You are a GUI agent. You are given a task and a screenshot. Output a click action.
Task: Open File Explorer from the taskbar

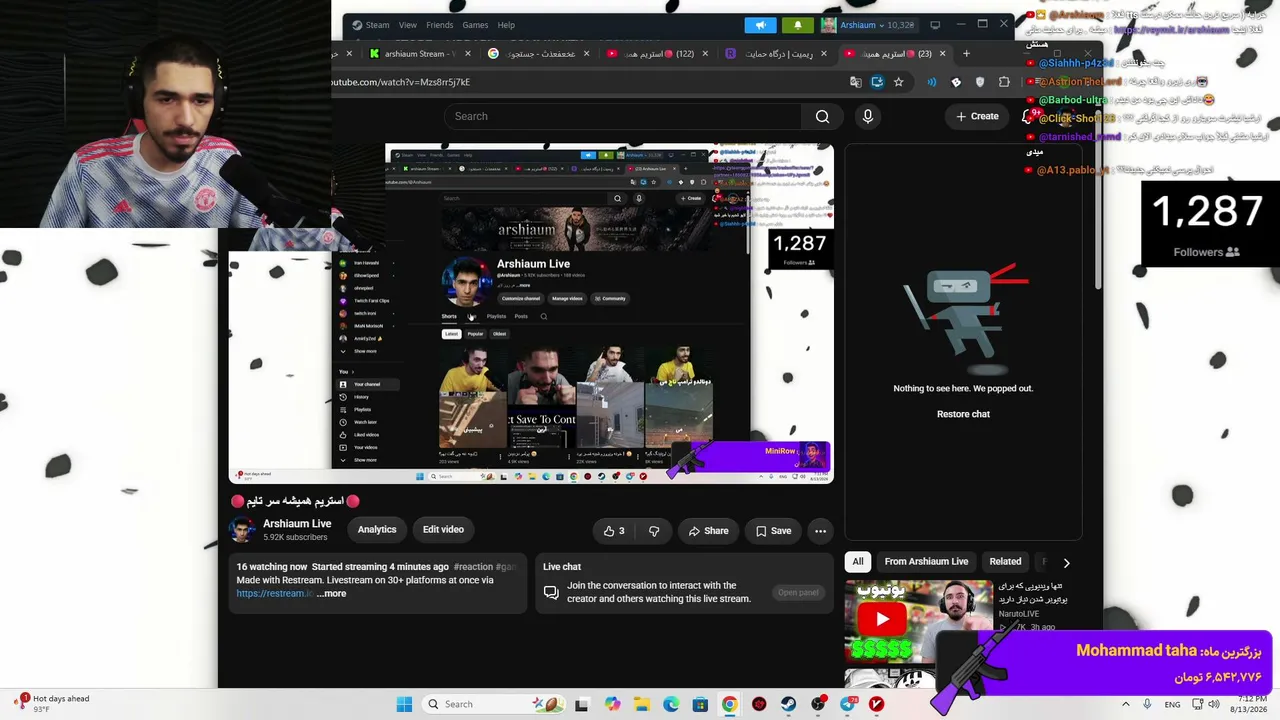coord(641,704)
